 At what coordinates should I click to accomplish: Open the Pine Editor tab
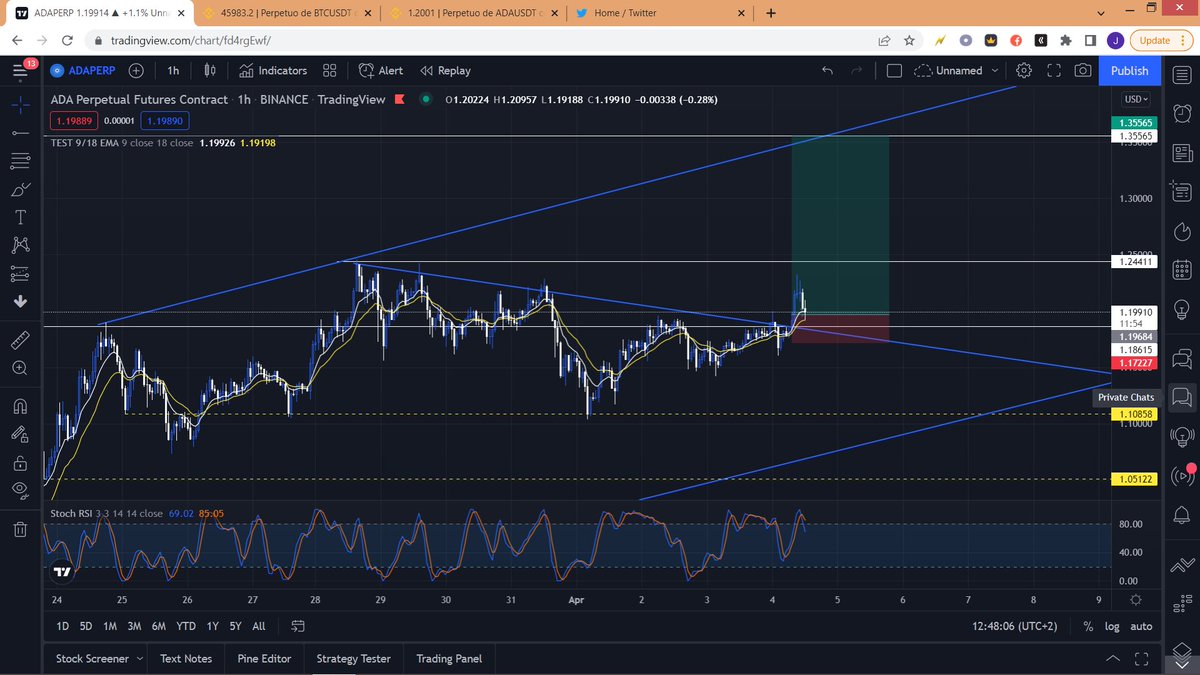tap(263, 658)
